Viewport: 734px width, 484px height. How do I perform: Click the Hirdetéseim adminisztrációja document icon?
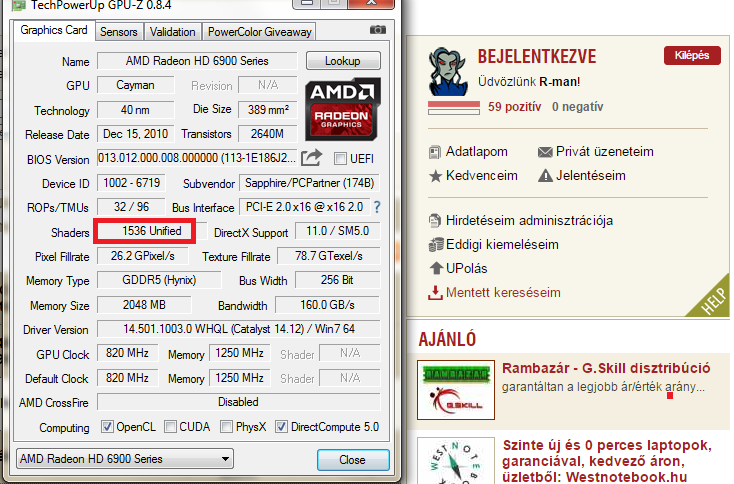point(435,220)
